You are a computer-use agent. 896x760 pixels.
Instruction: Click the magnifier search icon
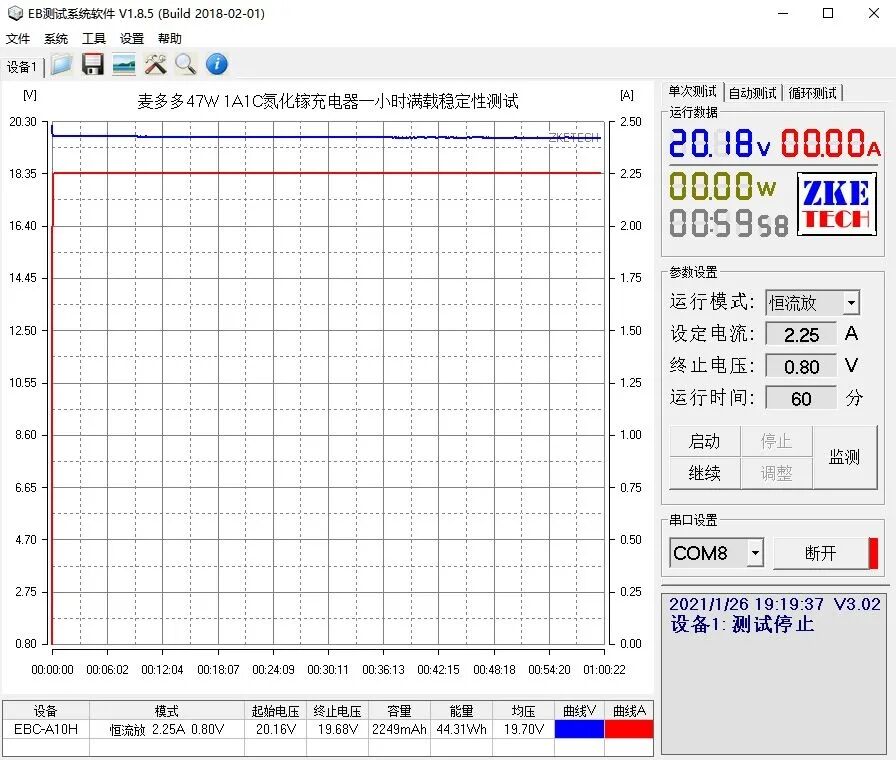tap(185, 64)
